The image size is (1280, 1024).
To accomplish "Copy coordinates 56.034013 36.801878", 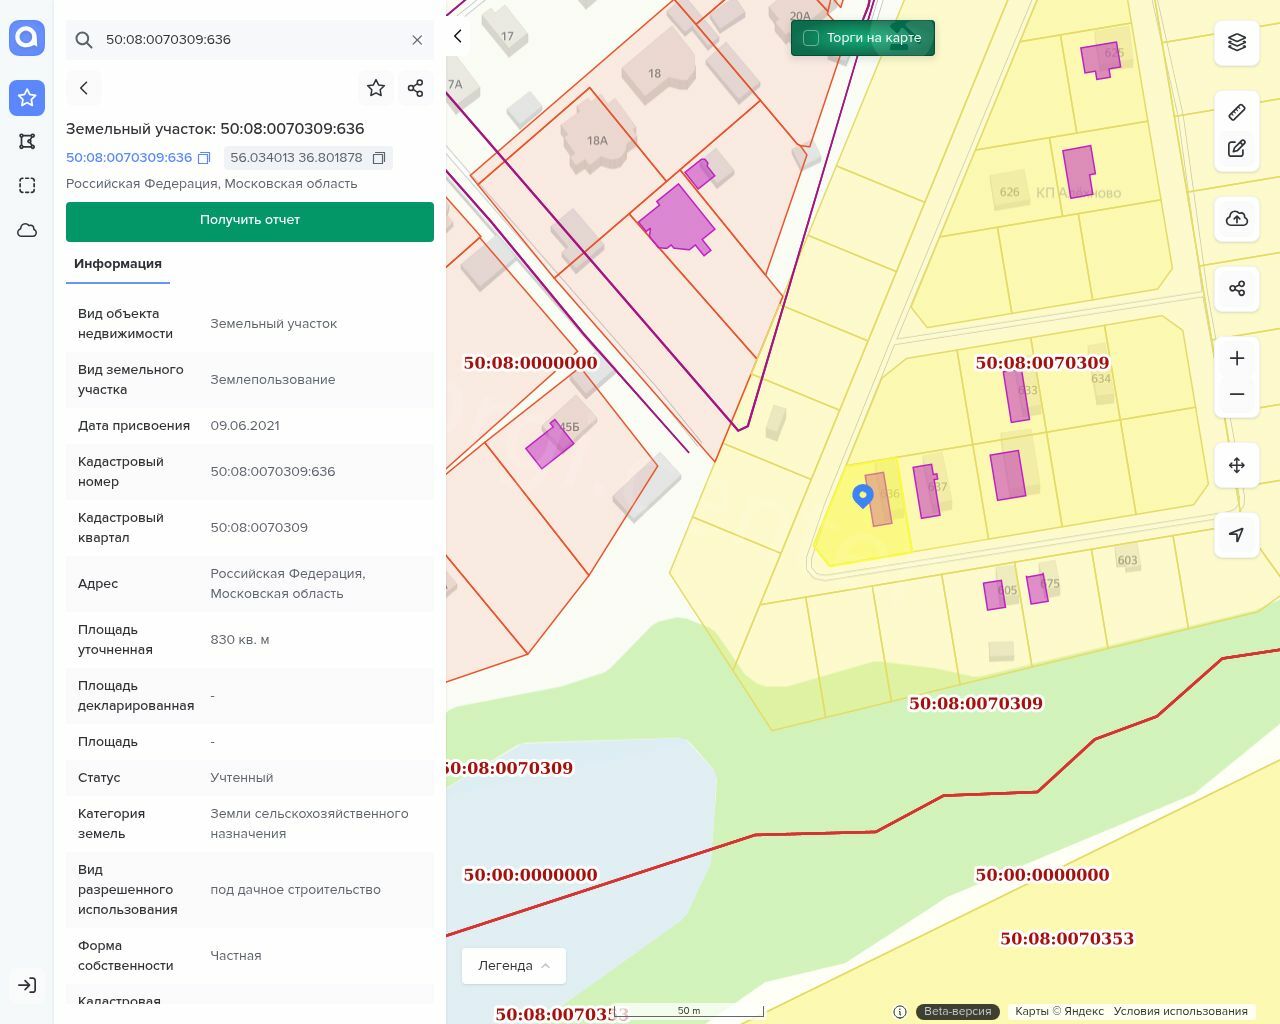I will point(379,158).
